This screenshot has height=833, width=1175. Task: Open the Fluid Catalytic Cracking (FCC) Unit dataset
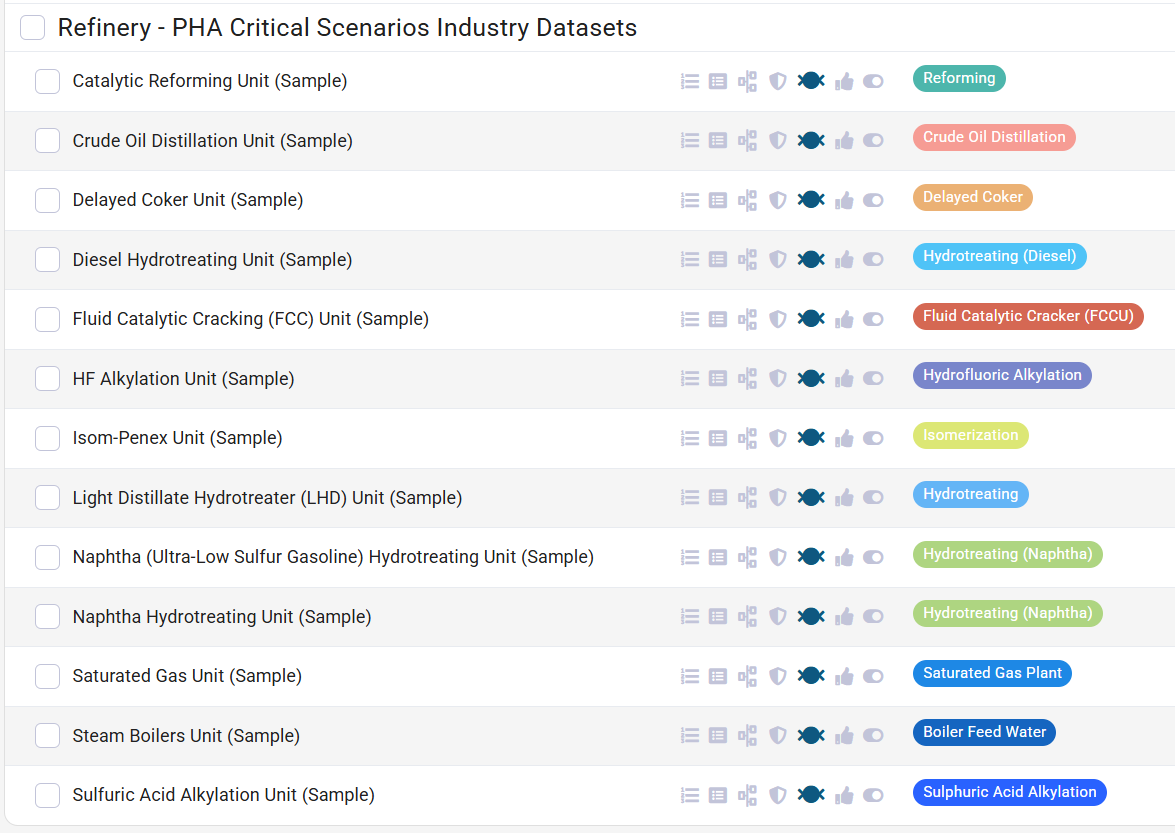coord(251,318)
